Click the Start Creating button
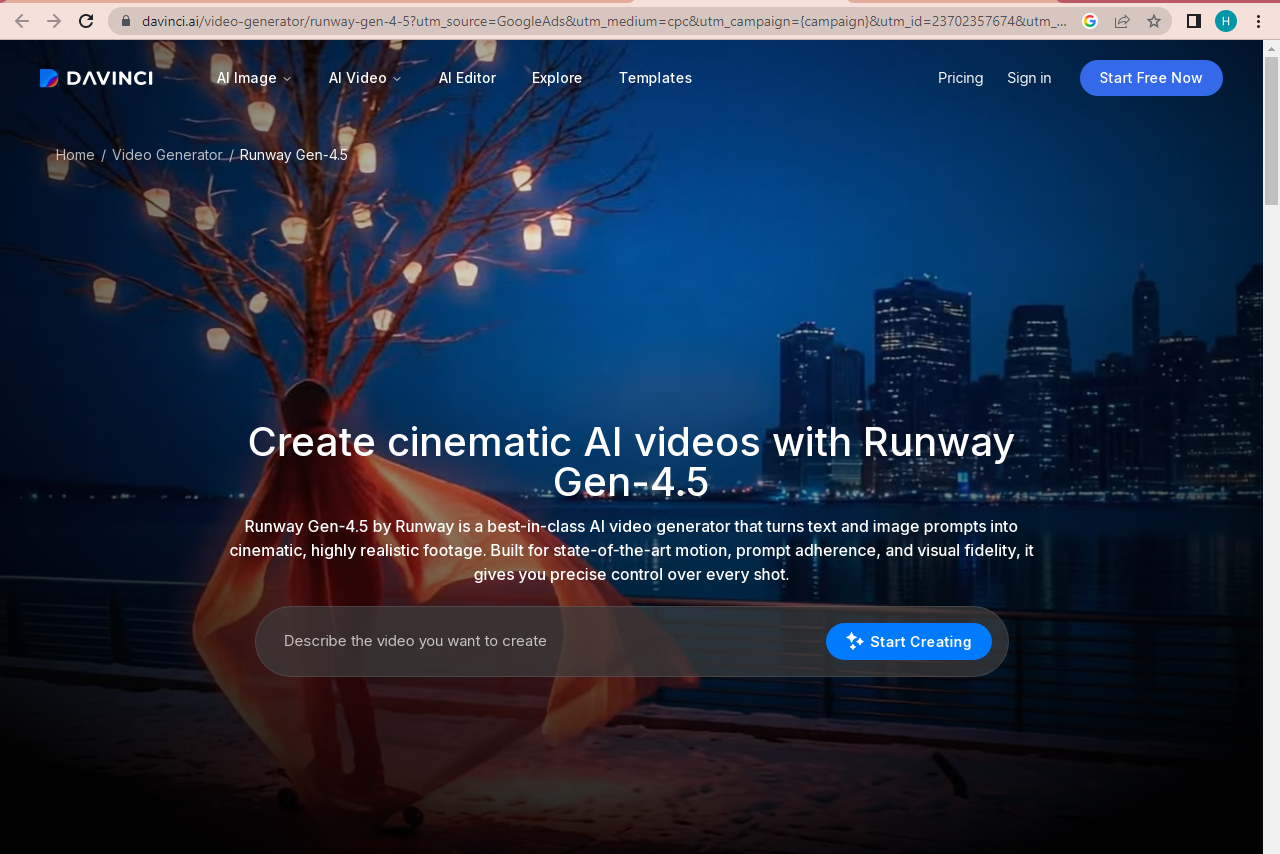 (x=909, y=641)
